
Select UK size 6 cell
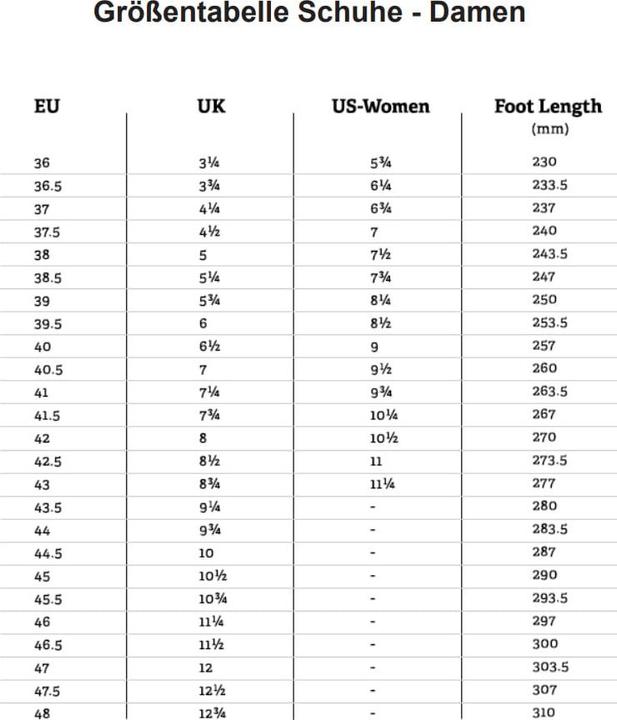click(203, 324)
